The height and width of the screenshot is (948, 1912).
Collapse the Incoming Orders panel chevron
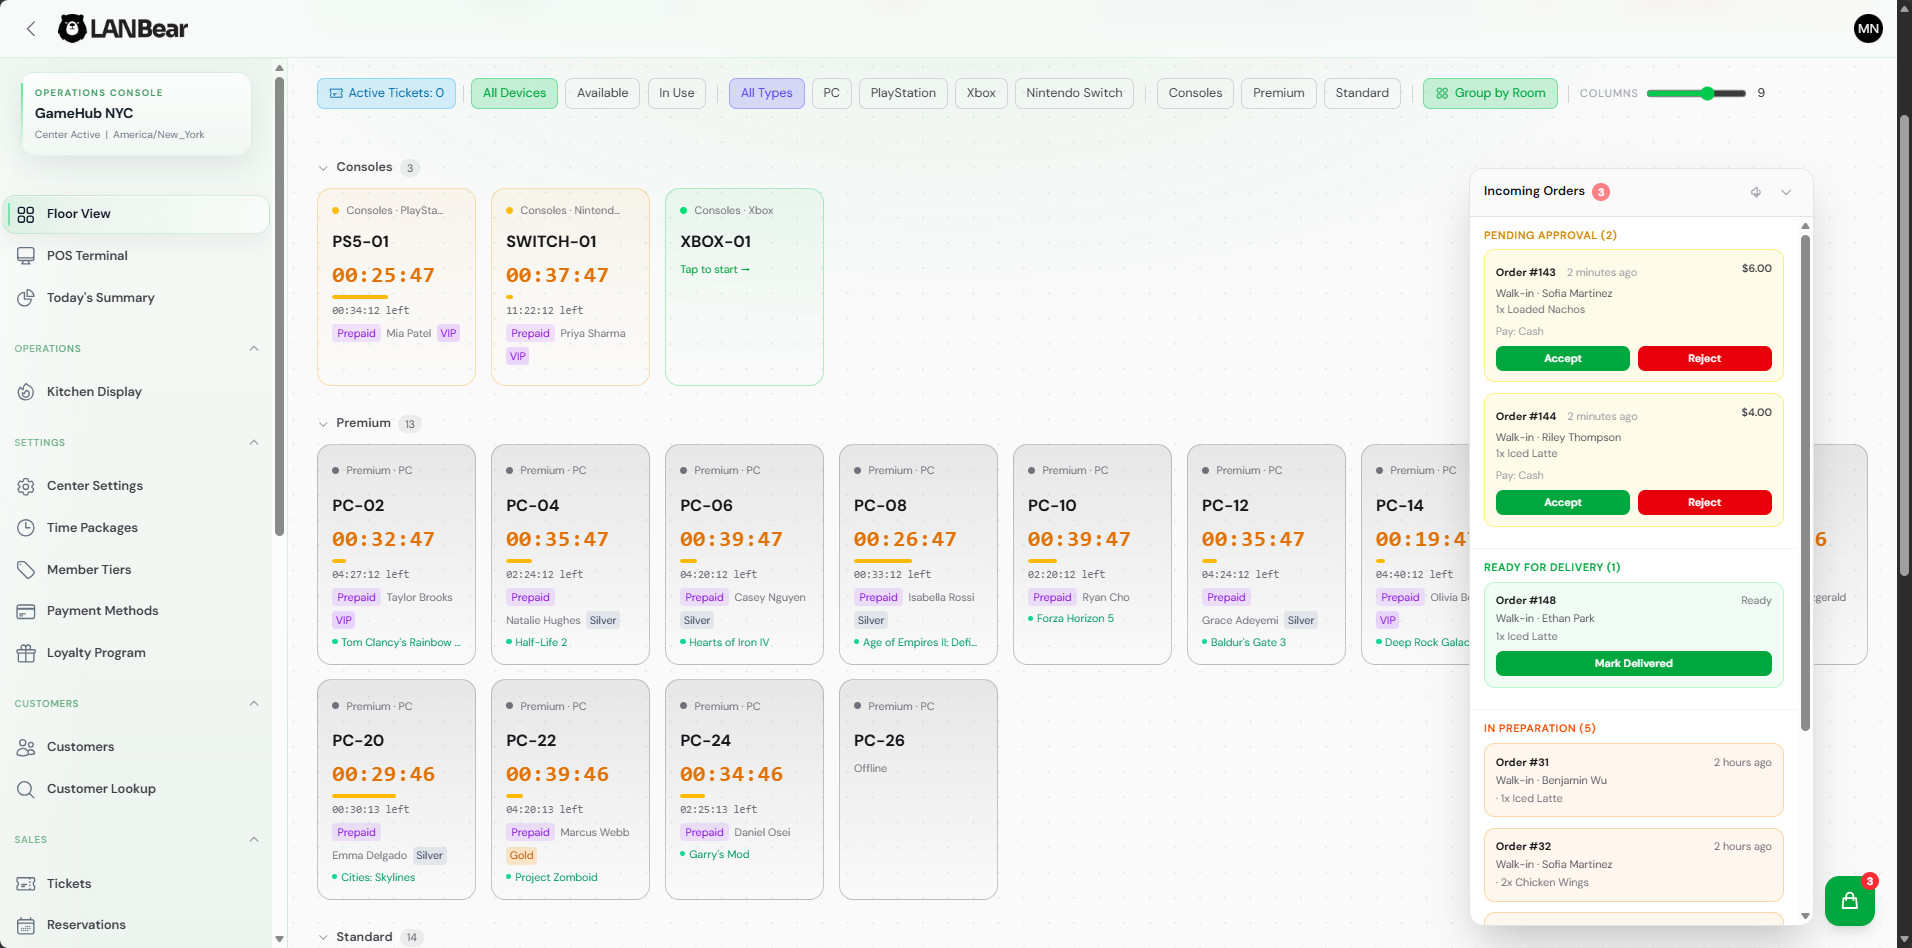pos(1786,192)
